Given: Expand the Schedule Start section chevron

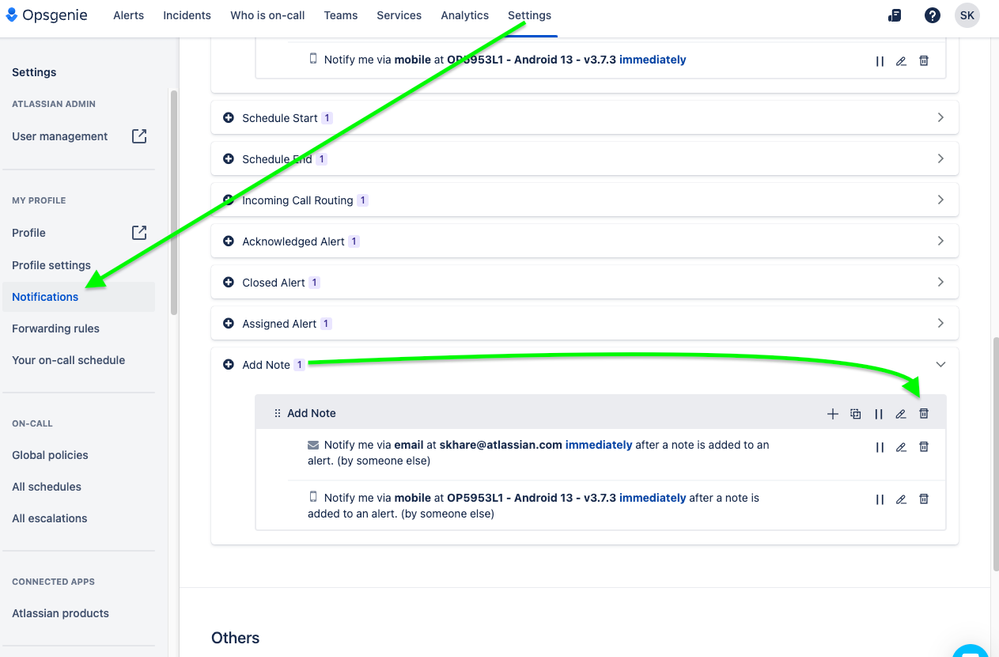Looking at the screenshot, I should point(940,117).
